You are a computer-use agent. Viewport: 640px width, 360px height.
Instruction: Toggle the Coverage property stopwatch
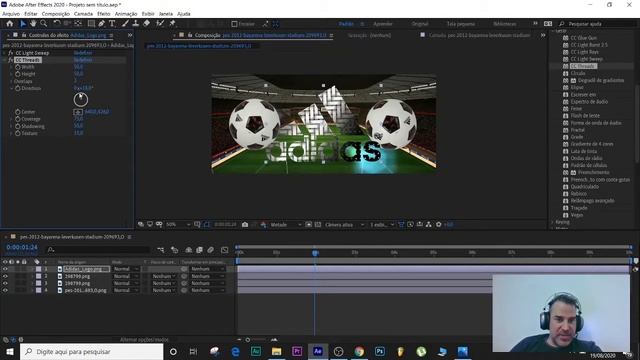point(18,119)
